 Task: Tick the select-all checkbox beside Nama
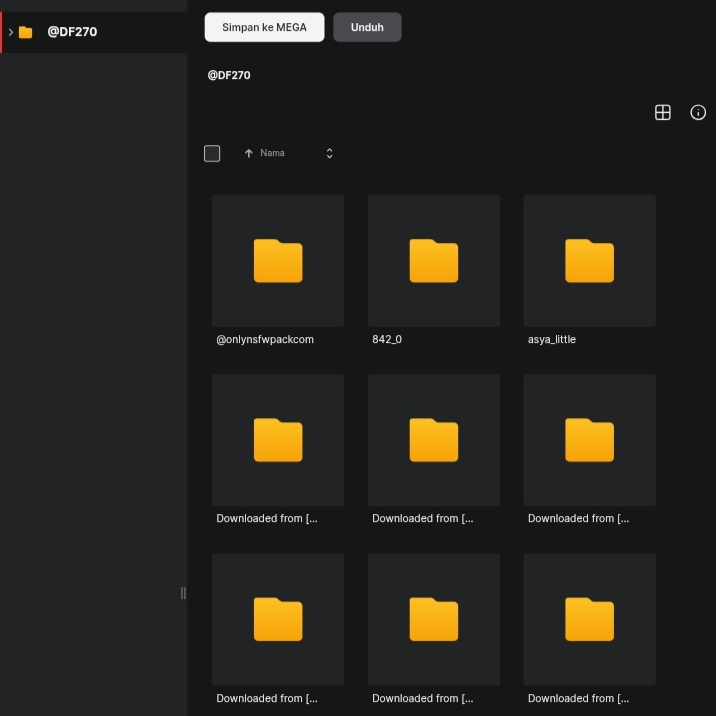click(x=212, y=153)
